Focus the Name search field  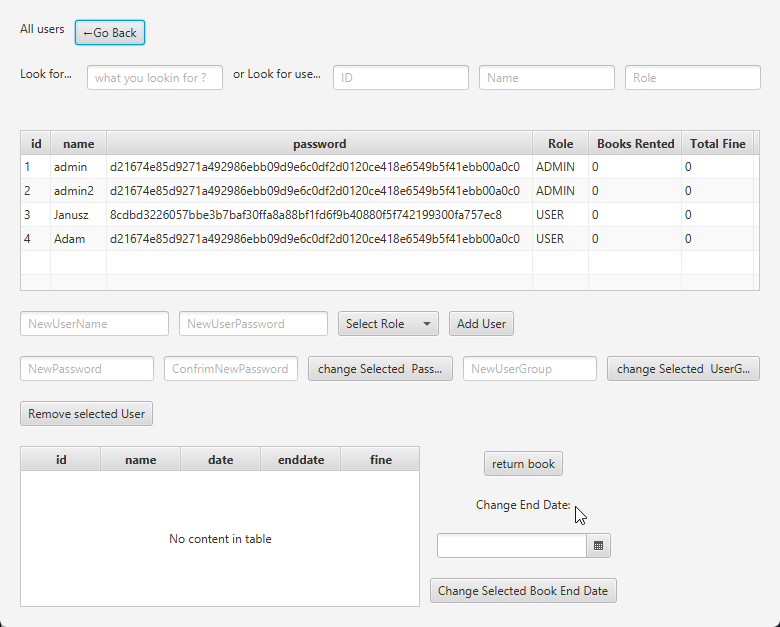pyautogui.click(x=547, y=78)
